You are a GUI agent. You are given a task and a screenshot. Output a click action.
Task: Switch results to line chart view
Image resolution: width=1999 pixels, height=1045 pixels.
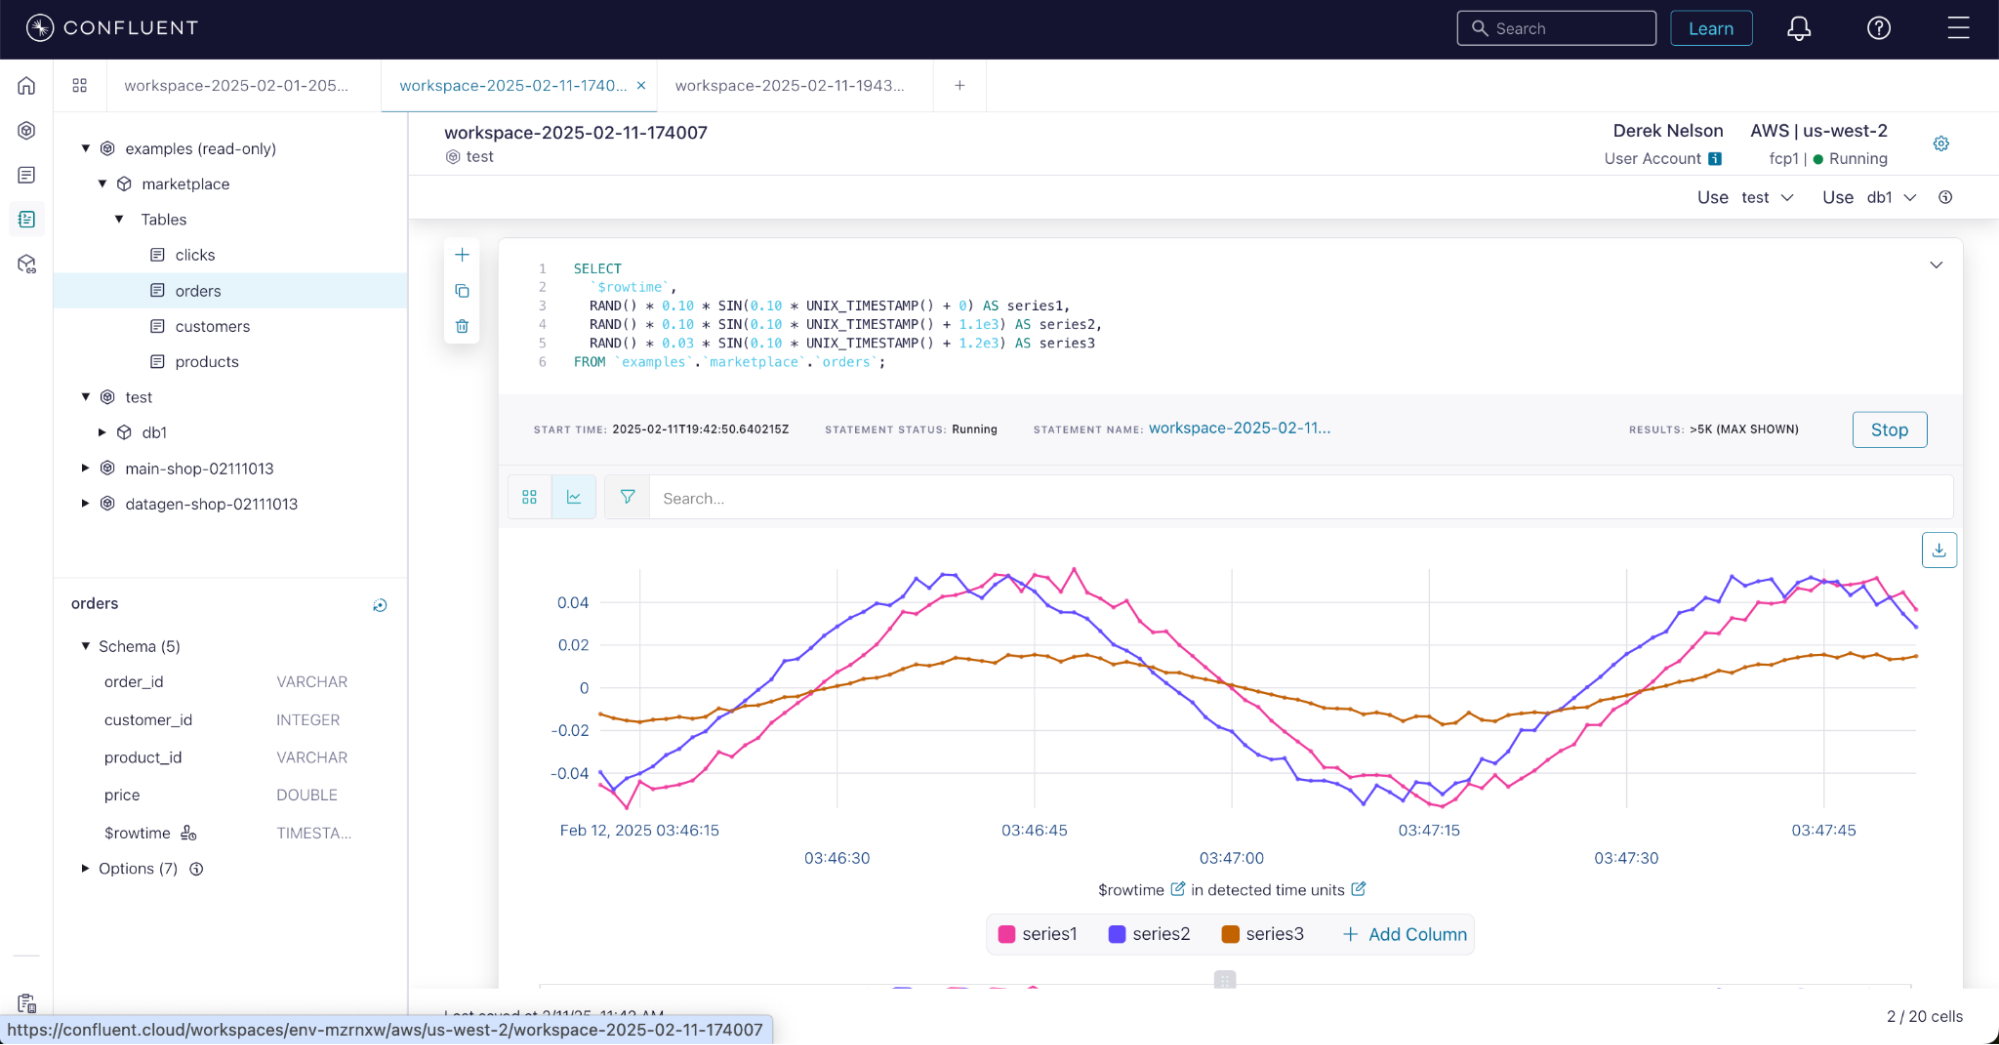(574, 497)
